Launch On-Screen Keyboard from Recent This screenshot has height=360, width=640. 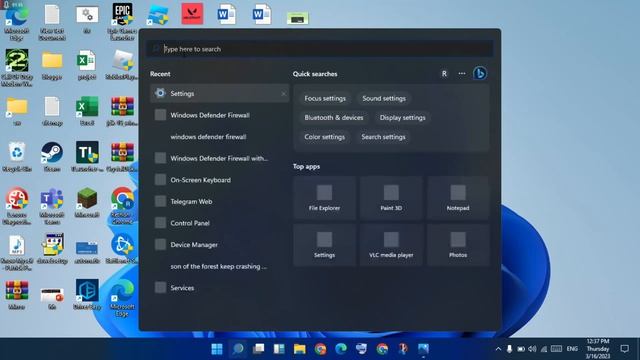pyautogui.click(x=219, y=180)
